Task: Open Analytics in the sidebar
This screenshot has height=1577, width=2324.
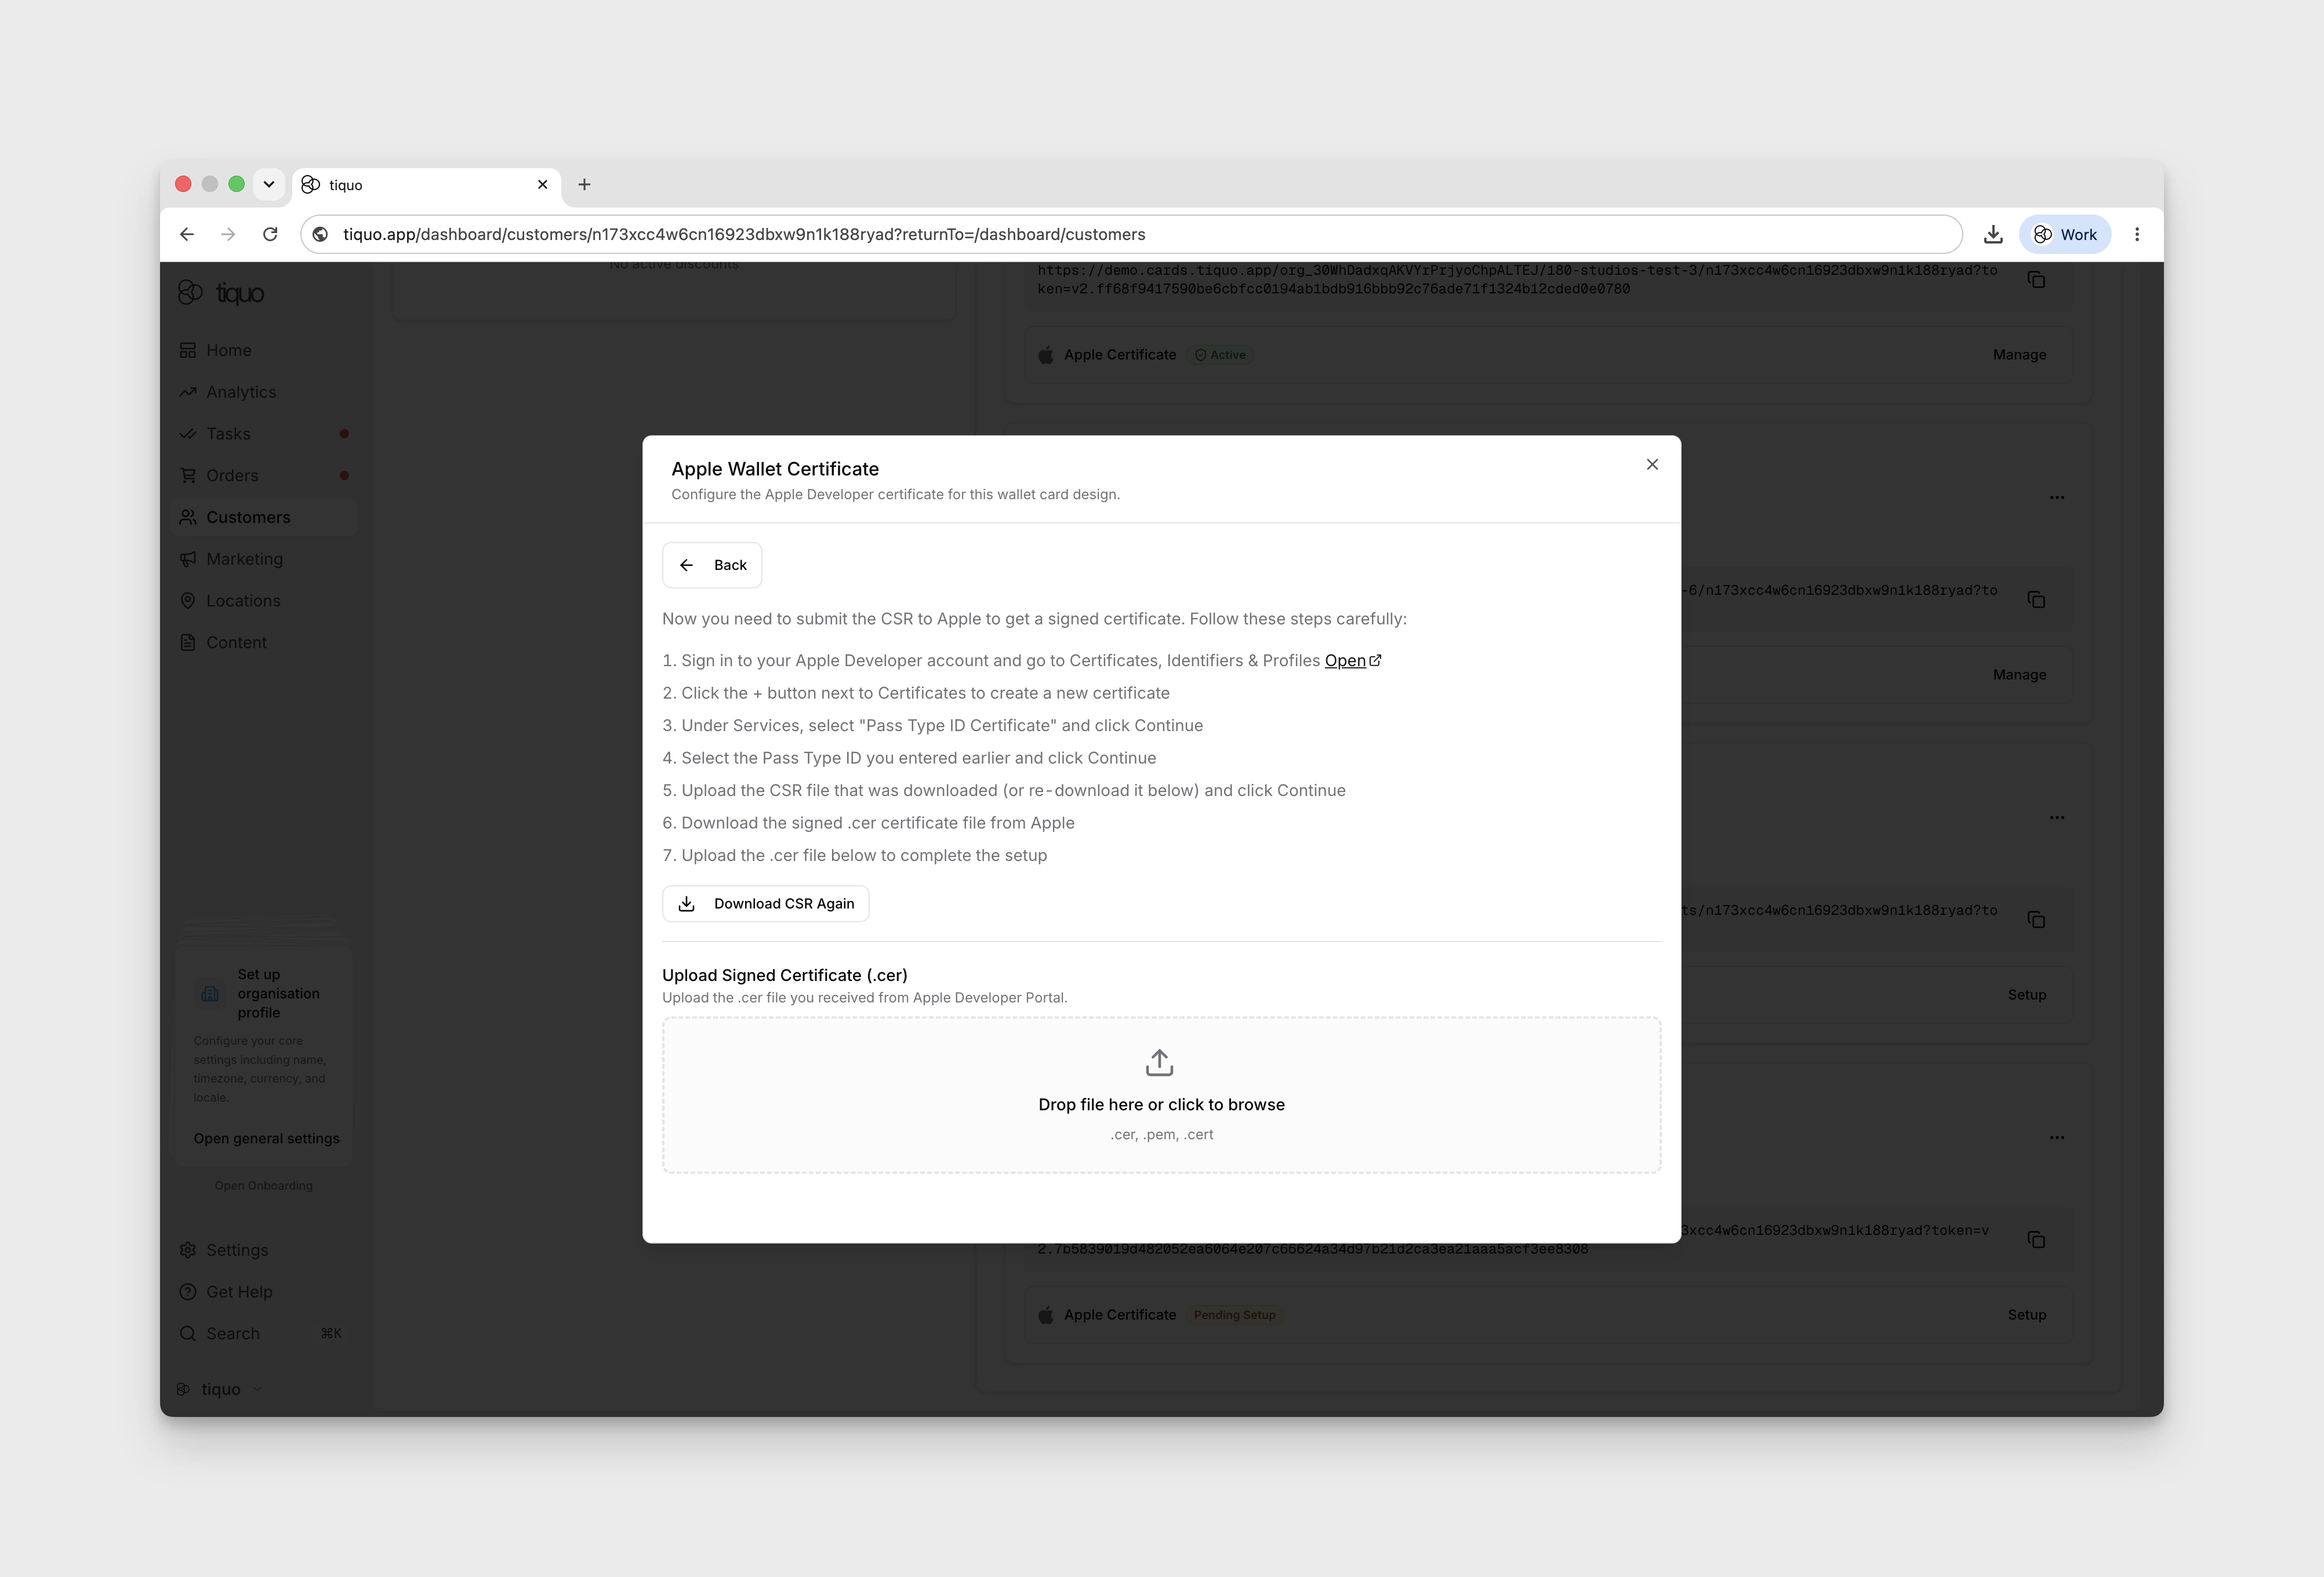Action: [264, 392]
